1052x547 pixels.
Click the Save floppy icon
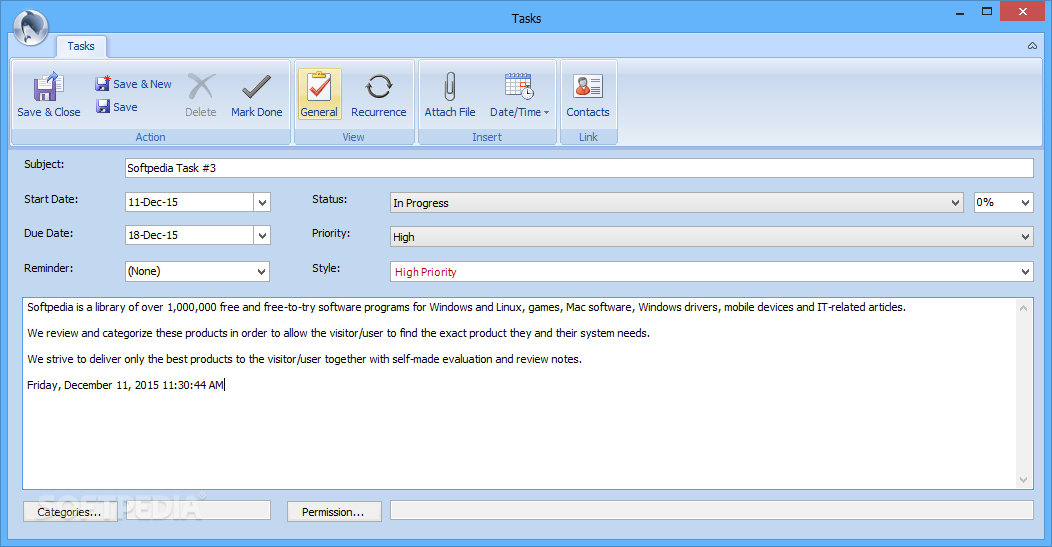pyautogui.click(x=103, y=106)
